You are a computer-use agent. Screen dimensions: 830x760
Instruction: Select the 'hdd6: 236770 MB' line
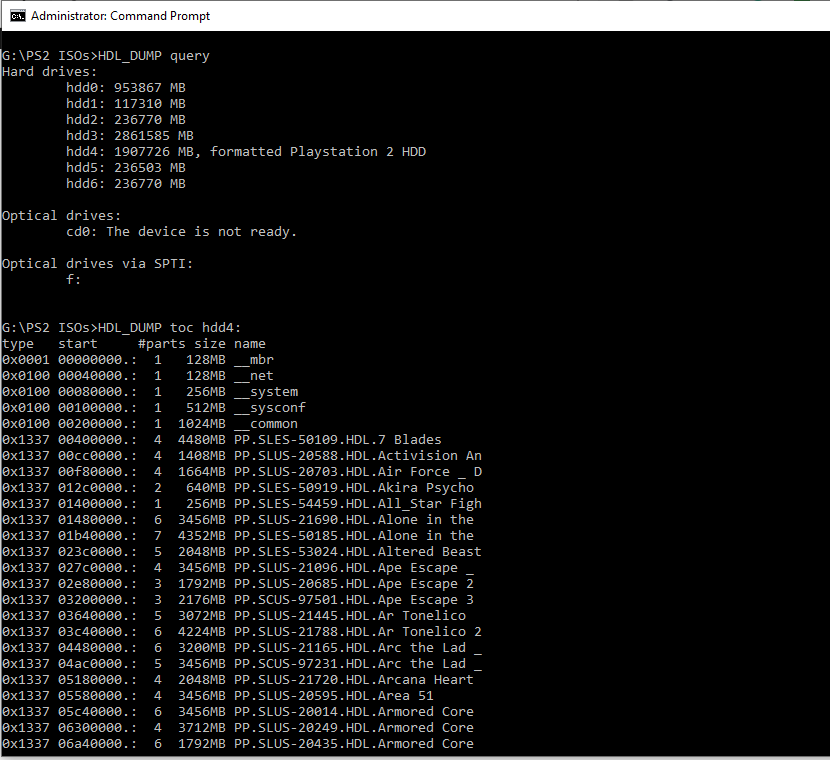pos(126,184)
